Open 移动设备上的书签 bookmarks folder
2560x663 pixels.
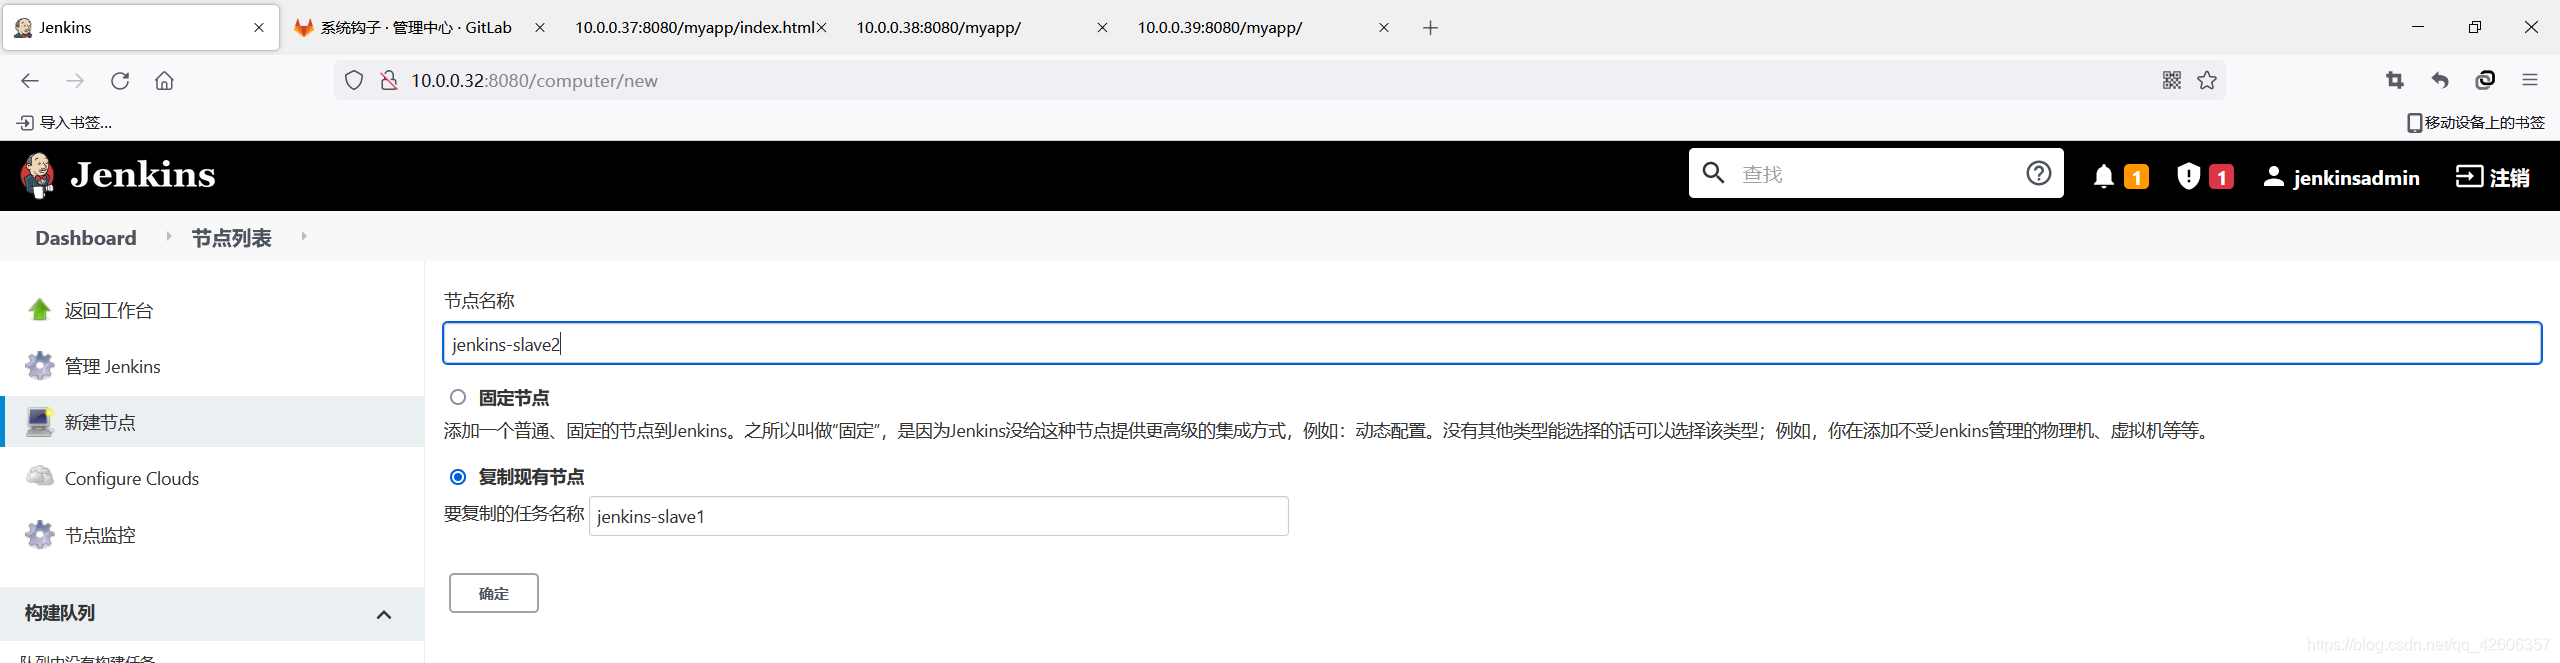(x=2476, y=123)
